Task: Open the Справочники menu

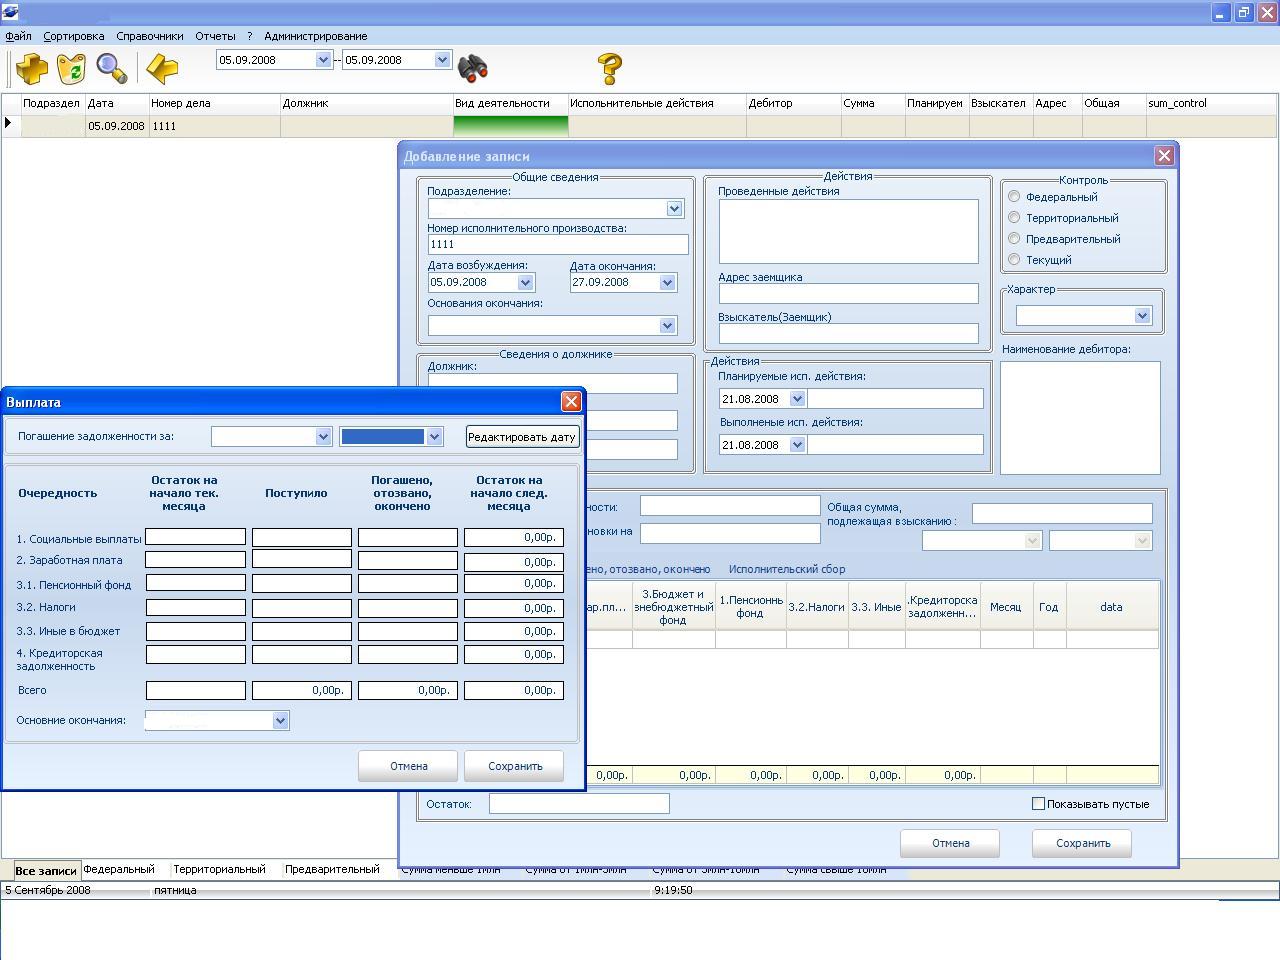Action: pos(149,36)
